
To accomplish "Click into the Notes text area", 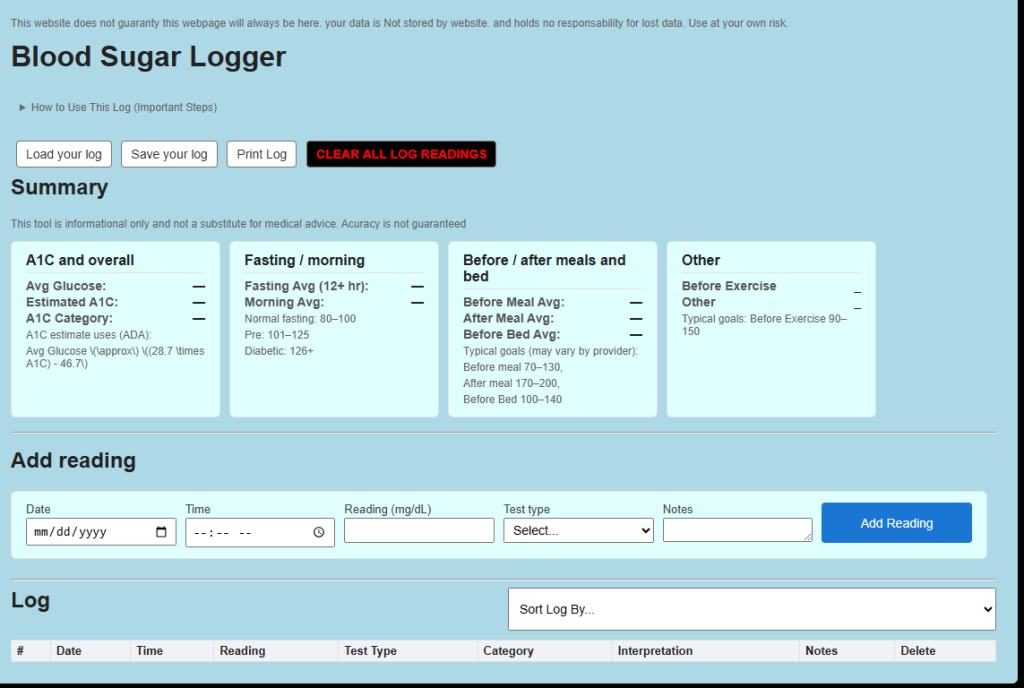I will tap(738, 530).
